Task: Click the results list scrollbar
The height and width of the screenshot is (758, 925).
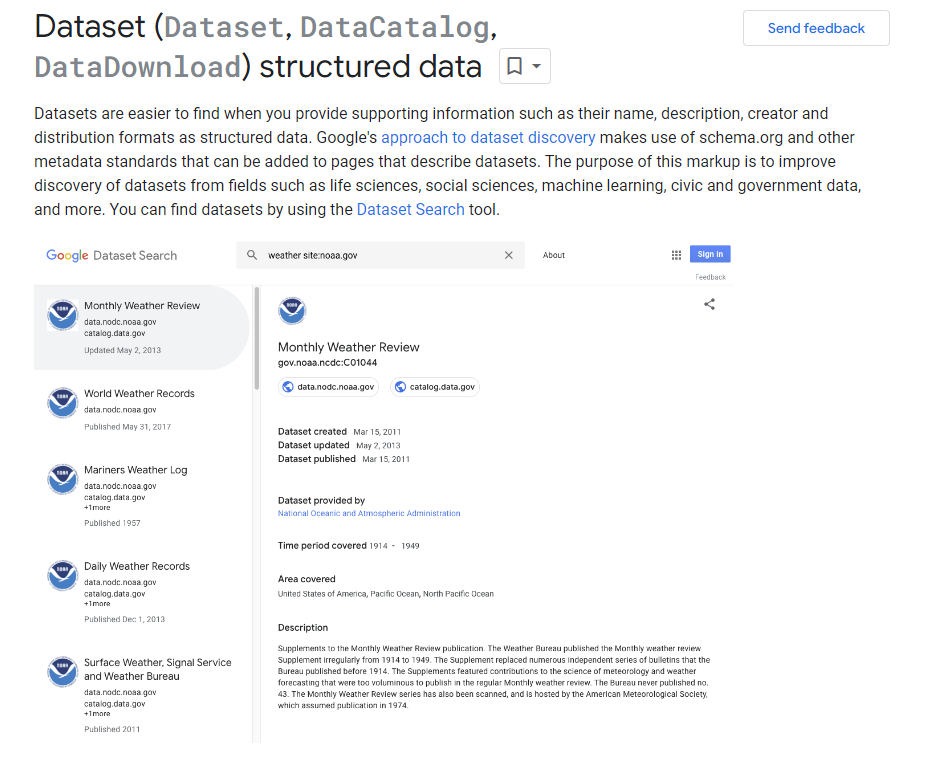Action: click(x=255, y=340)
